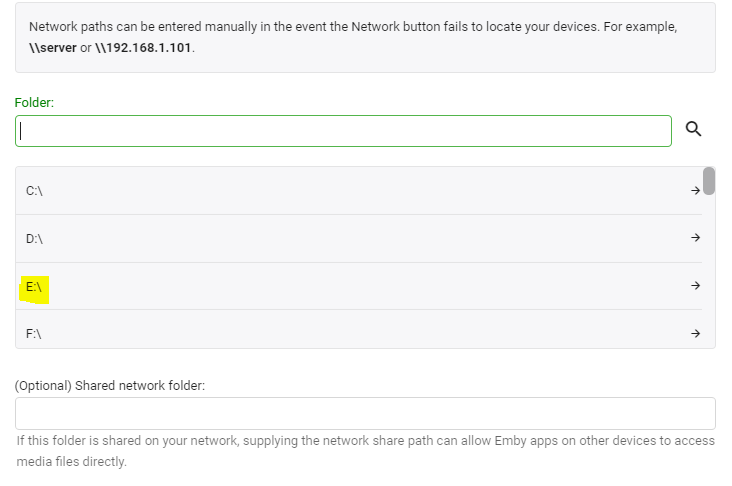Click the arrow icon beside E:\
The height and width of the screenshot is (486, 732).
(x=696, y=286)
